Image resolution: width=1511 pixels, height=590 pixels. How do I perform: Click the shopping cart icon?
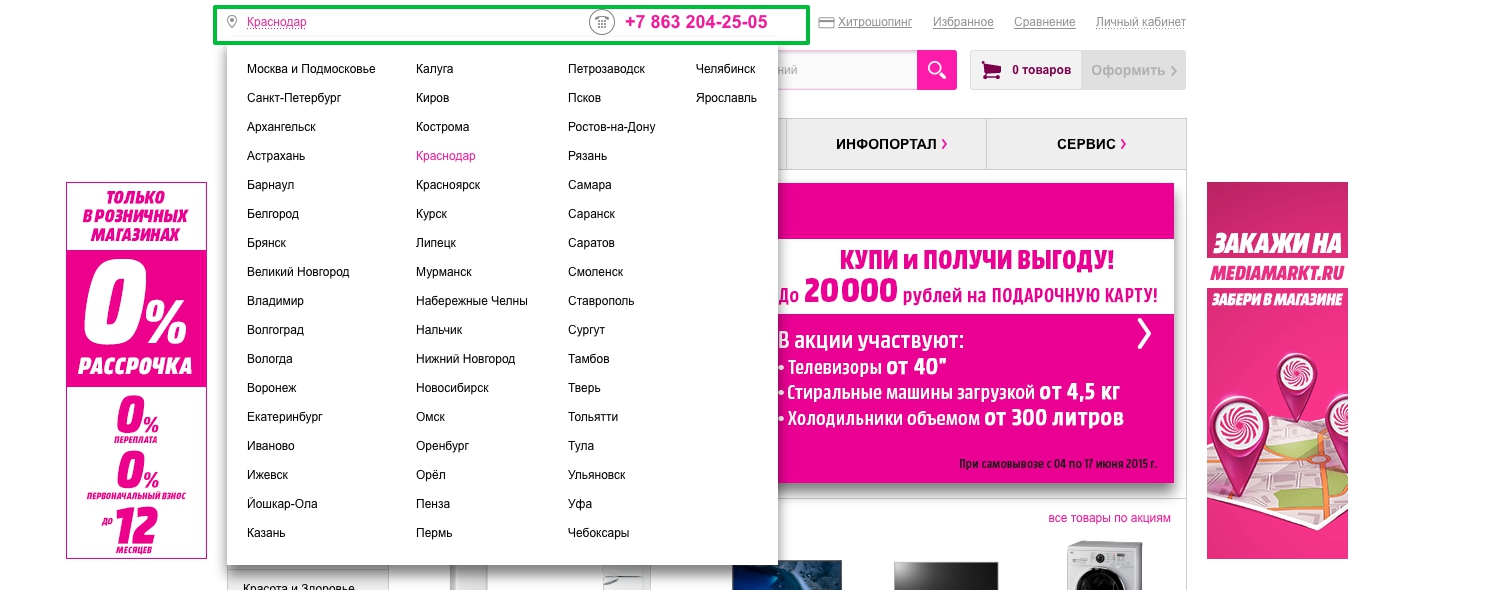991,70
